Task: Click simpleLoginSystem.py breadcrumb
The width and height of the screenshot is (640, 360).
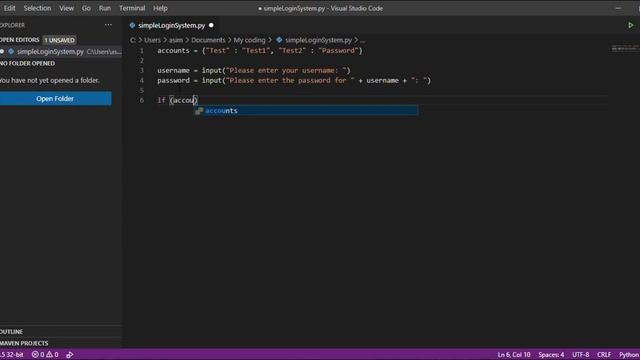Action: (318, 40)
